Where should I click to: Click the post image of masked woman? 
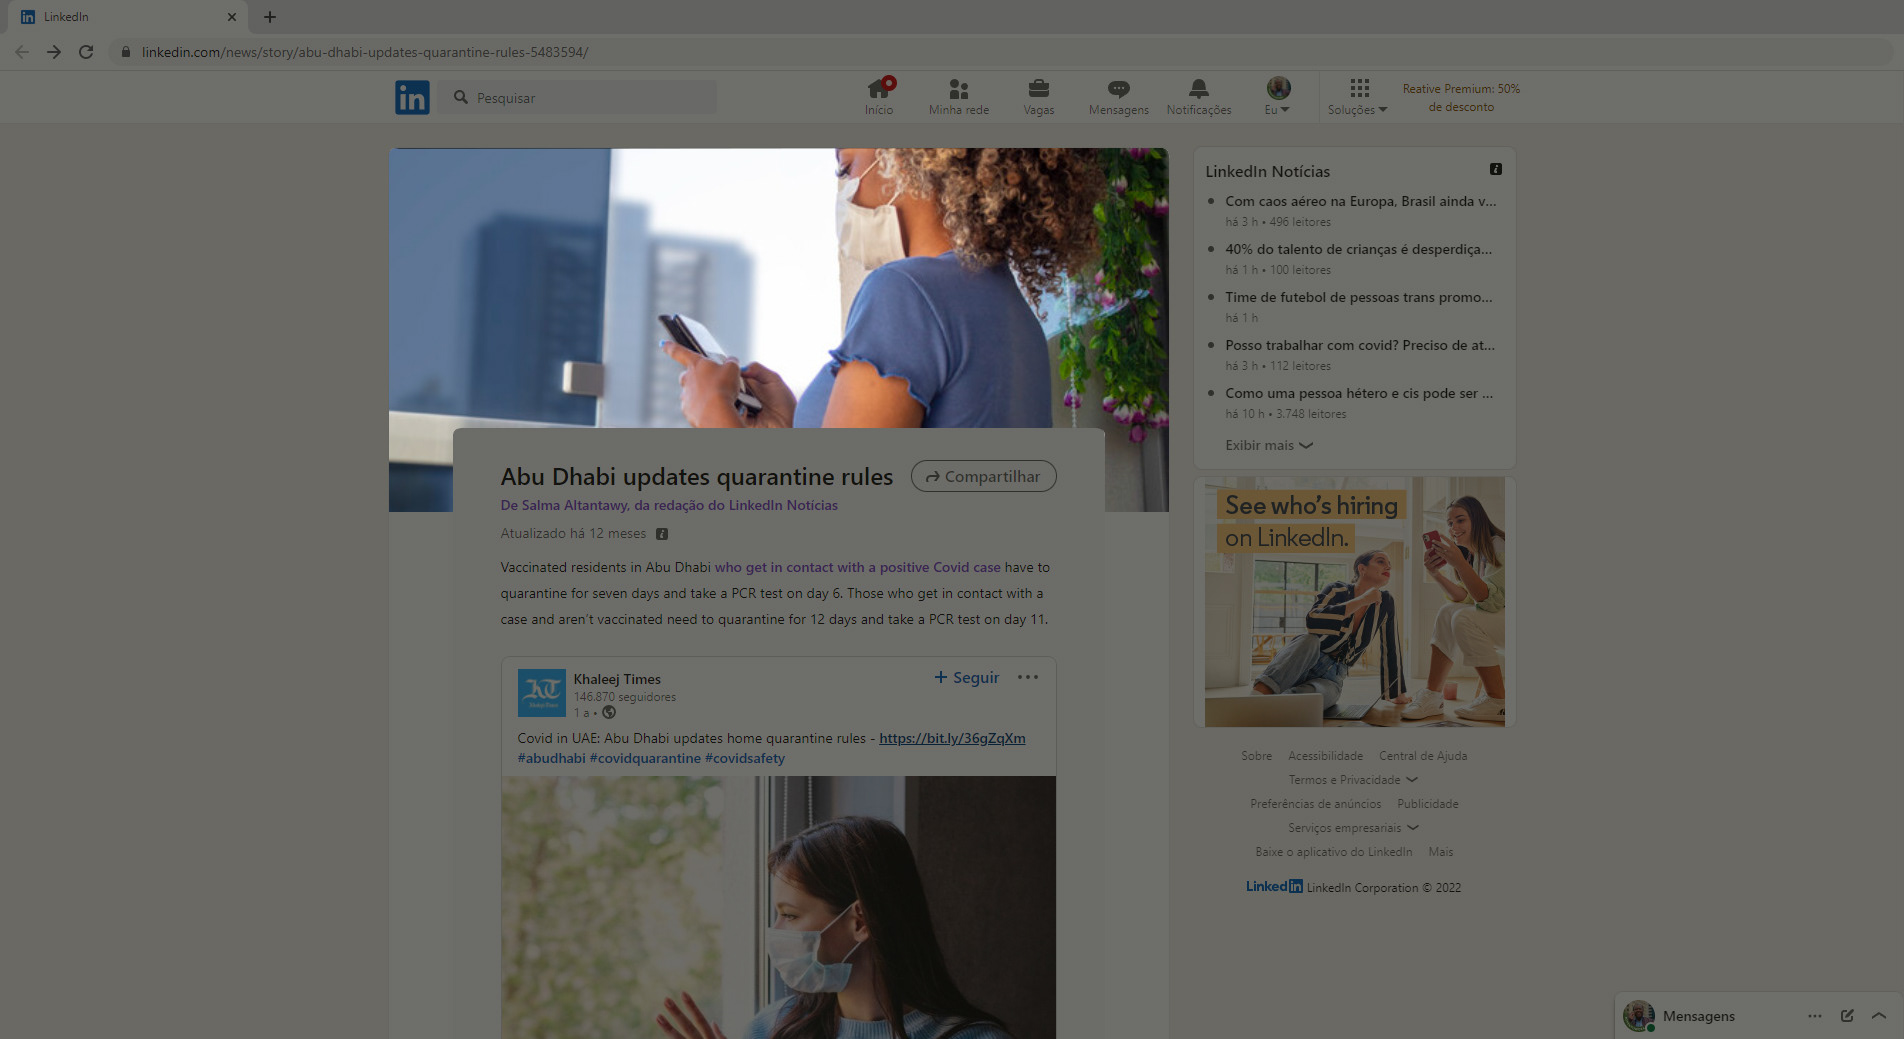point(778,907)
